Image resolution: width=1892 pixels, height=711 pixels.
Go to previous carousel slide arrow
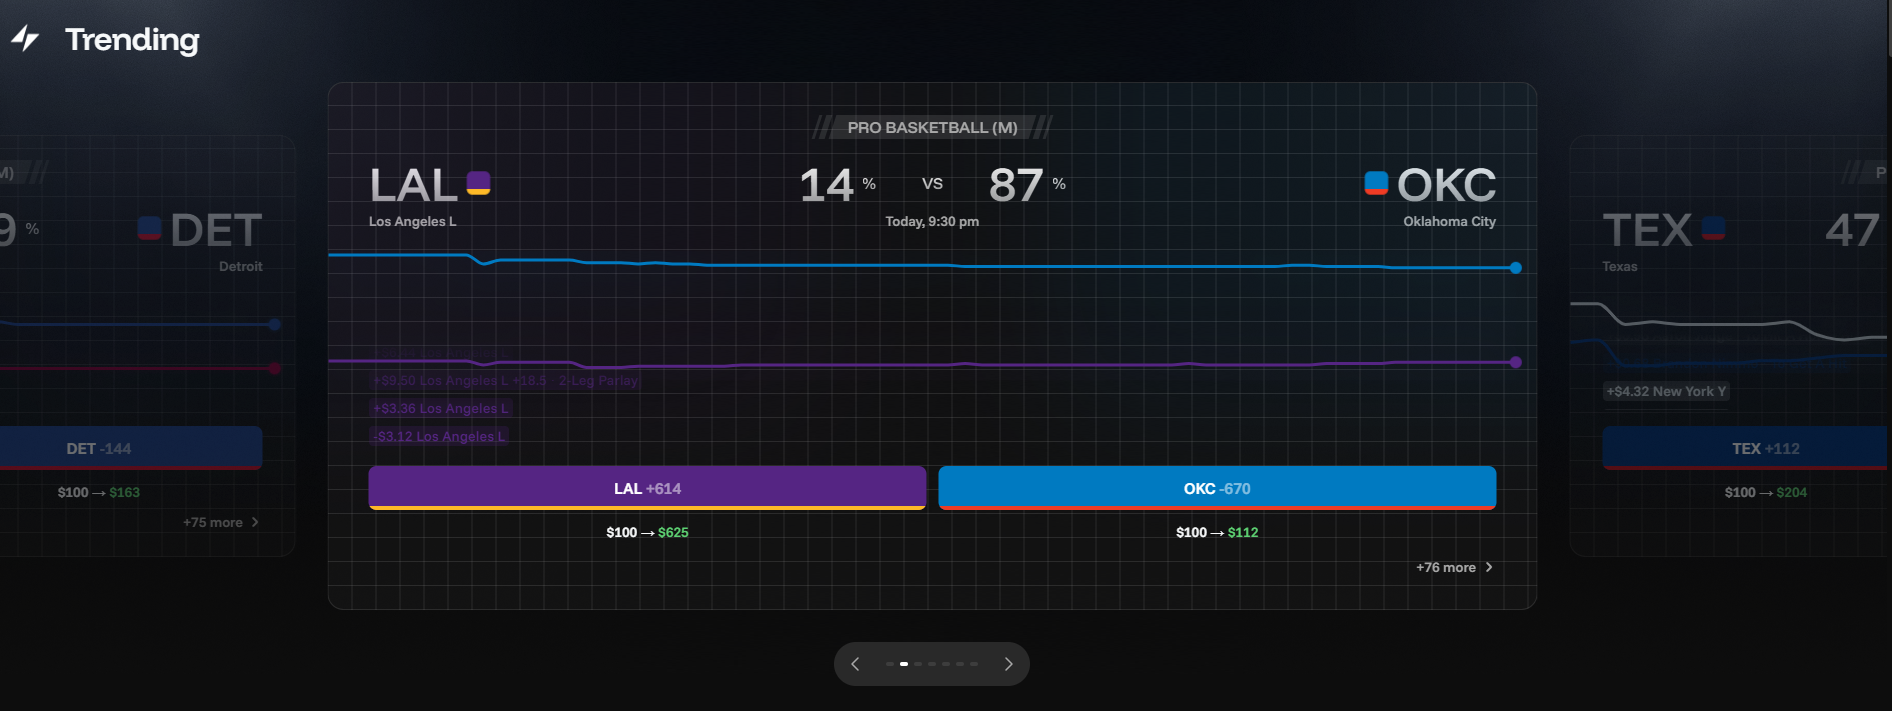coord(855,664)
